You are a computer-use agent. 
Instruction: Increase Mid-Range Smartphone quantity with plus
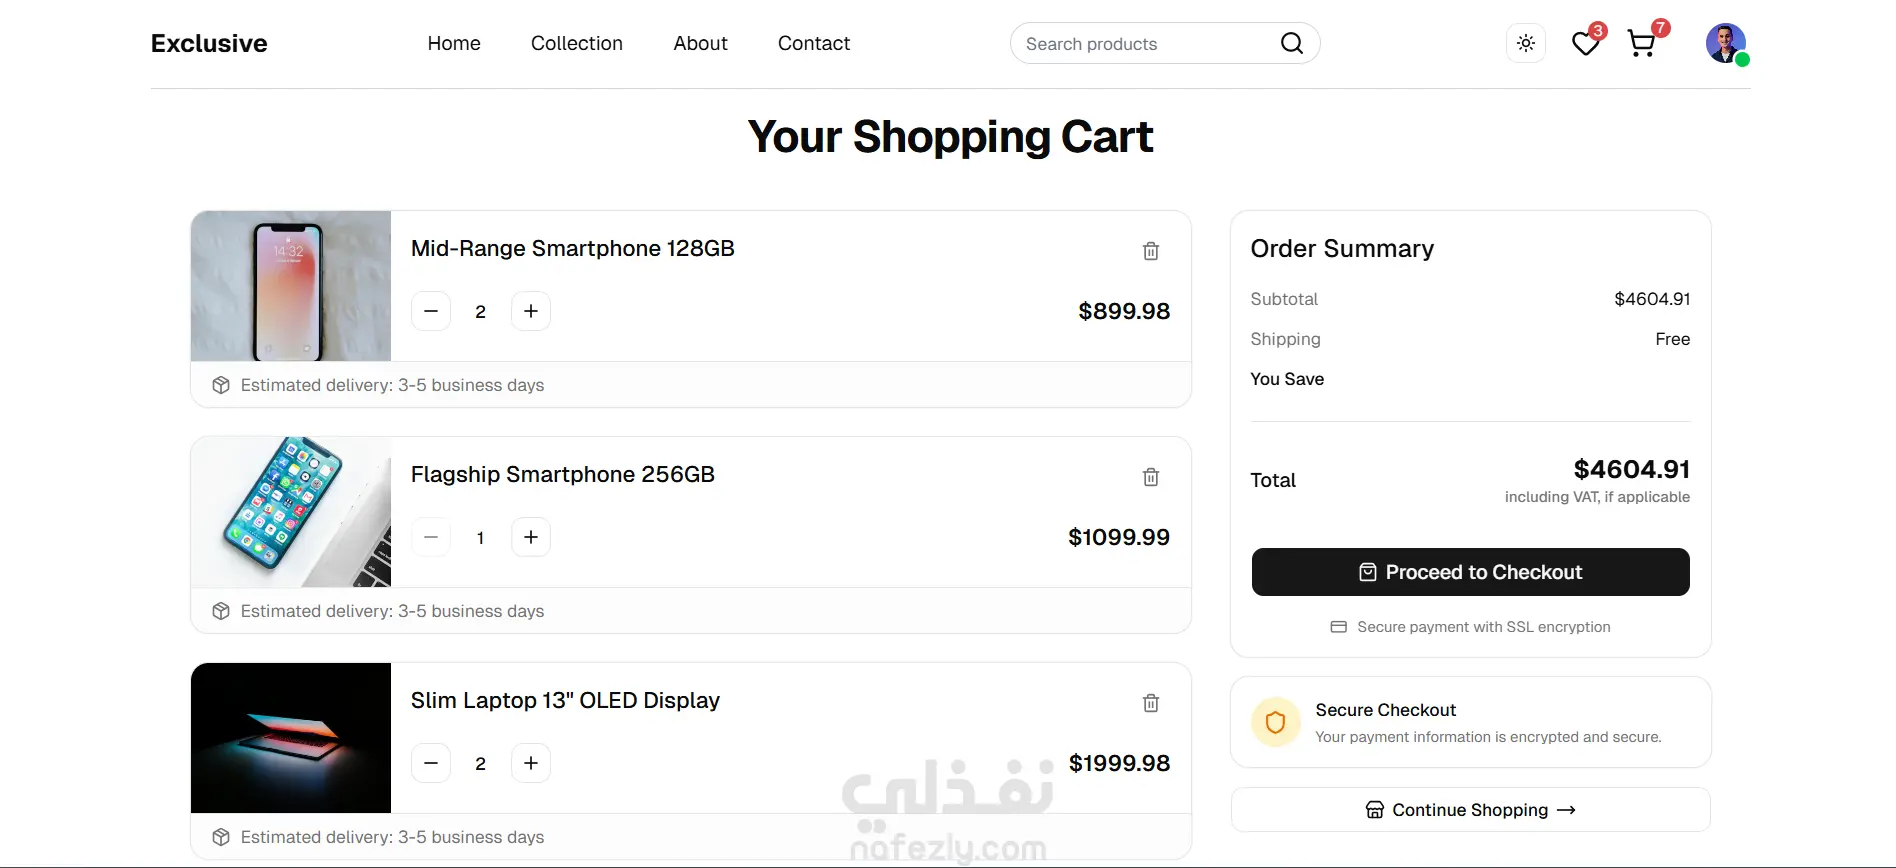(531, 311)
